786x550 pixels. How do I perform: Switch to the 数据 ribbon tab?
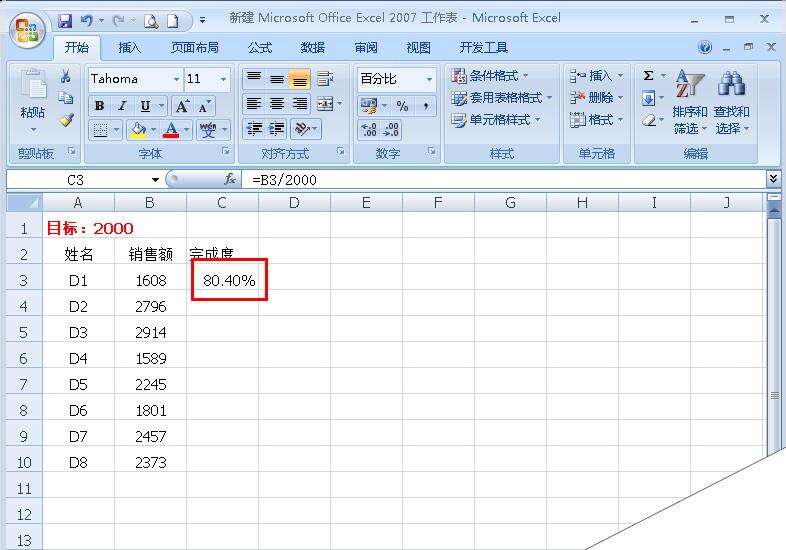point(313,48)
